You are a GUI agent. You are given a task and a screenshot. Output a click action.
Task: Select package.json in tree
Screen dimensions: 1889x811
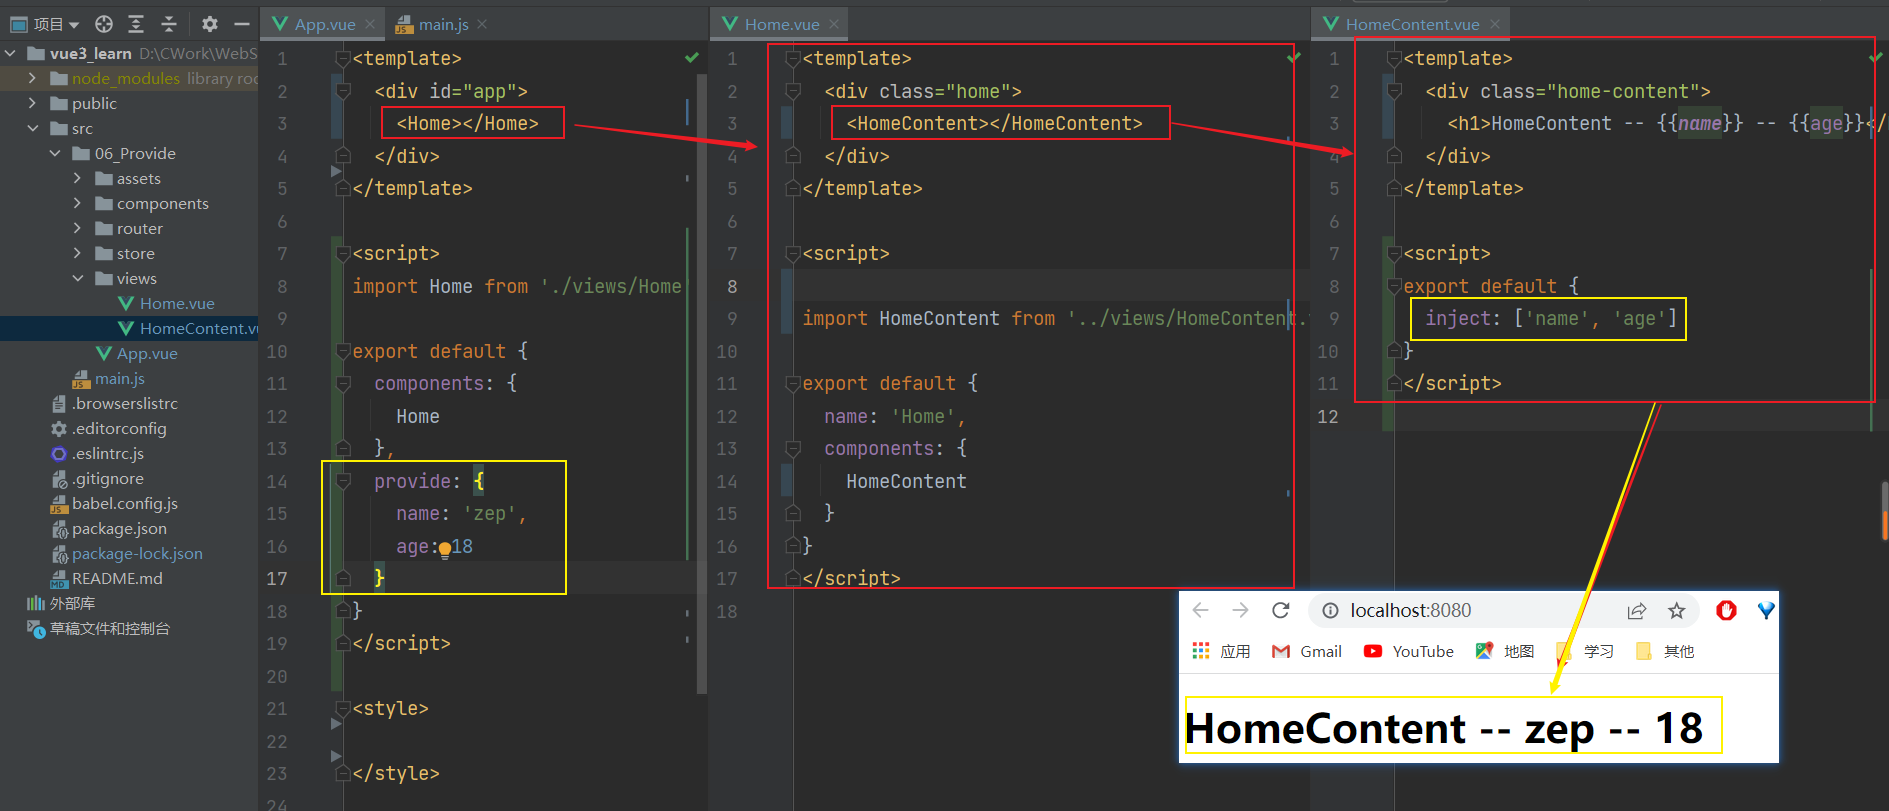tap(109, 528)
